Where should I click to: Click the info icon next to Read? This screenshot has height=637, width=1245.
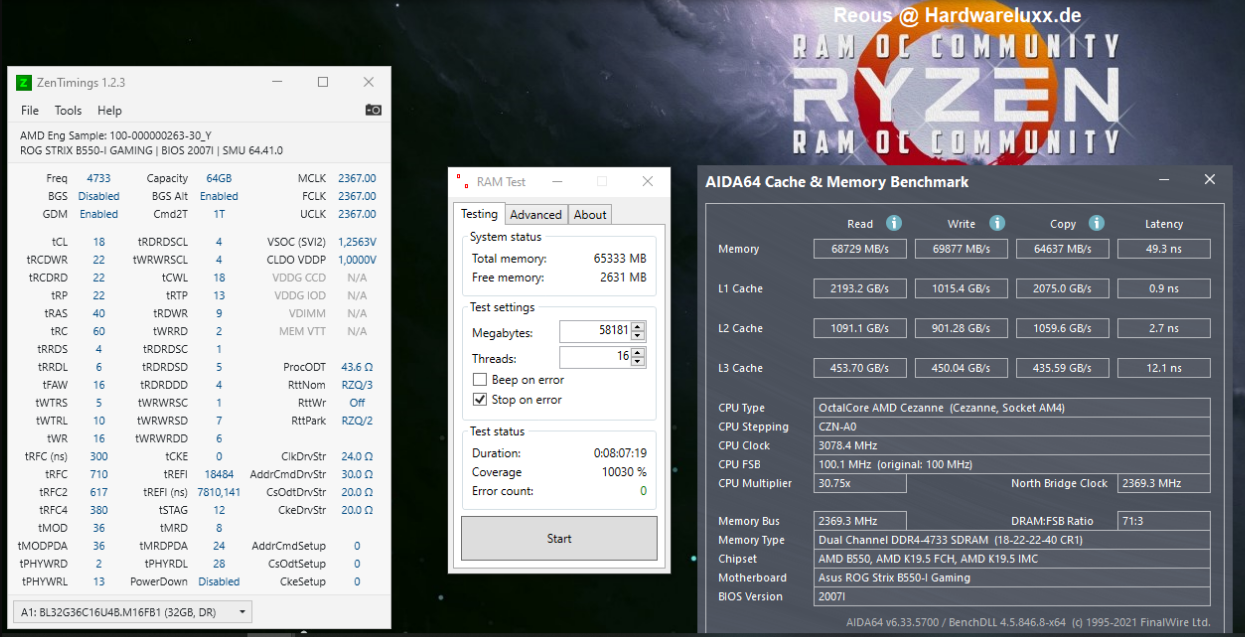pyautogui.click(x=894, y=223)
